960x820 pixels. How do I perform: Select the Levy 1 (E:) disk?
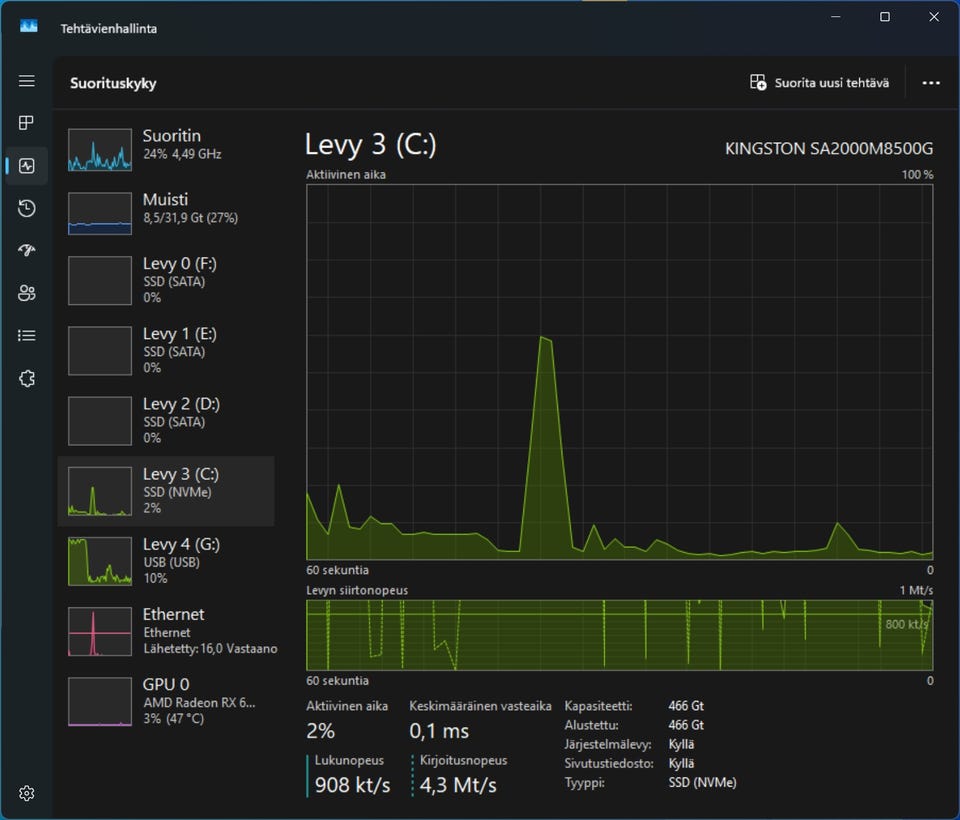click(x=166, y=350)
